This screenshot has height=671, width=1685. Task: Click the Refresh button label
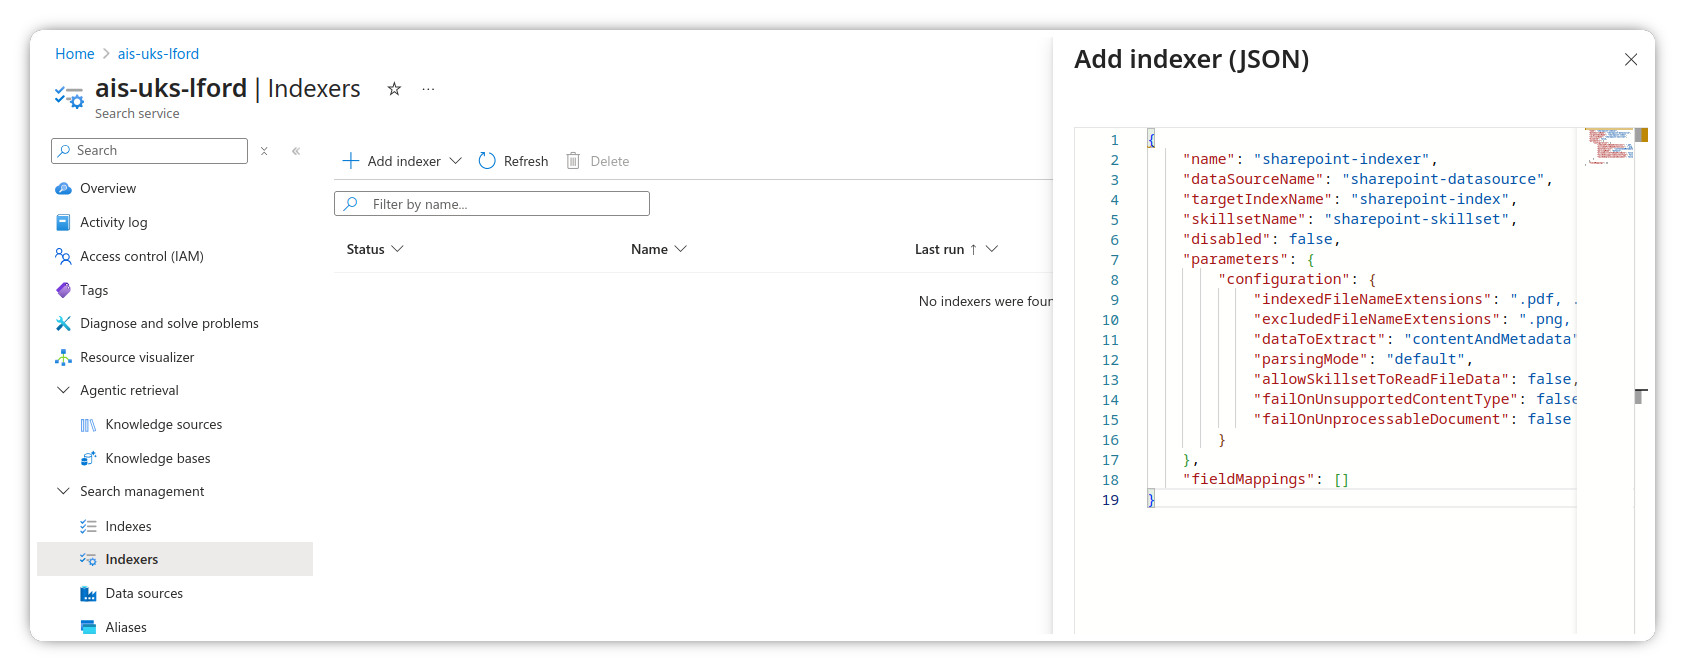pos(526,161)
